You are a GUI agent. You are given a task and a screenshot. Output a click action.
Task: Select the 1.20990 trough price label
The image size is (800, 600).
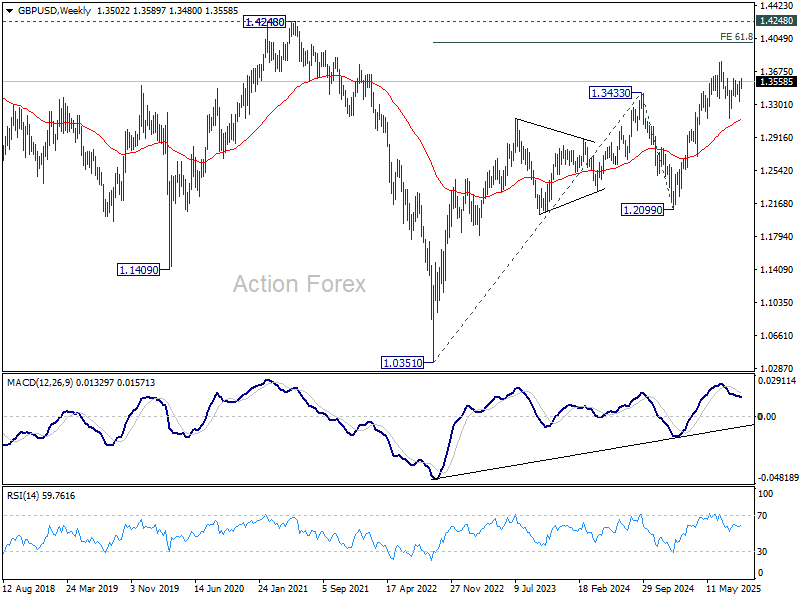pos(642,210)
